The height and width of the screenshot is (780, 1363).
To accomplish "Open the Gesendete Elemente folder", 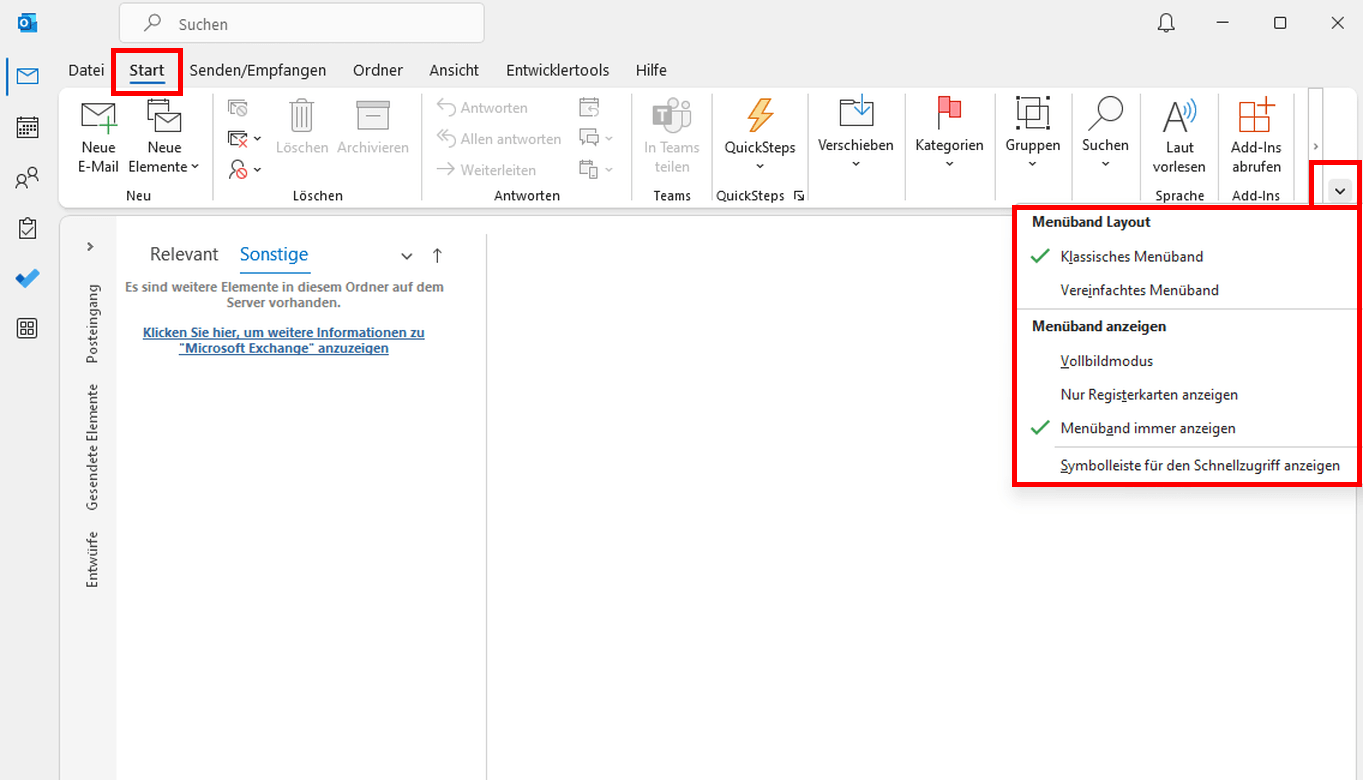I will 93,448.
